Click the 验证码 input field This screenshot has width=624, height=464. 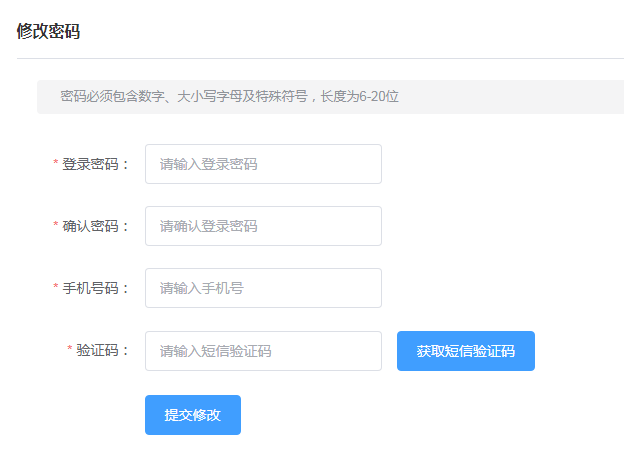pyautogui.click(x=263, y=351)
